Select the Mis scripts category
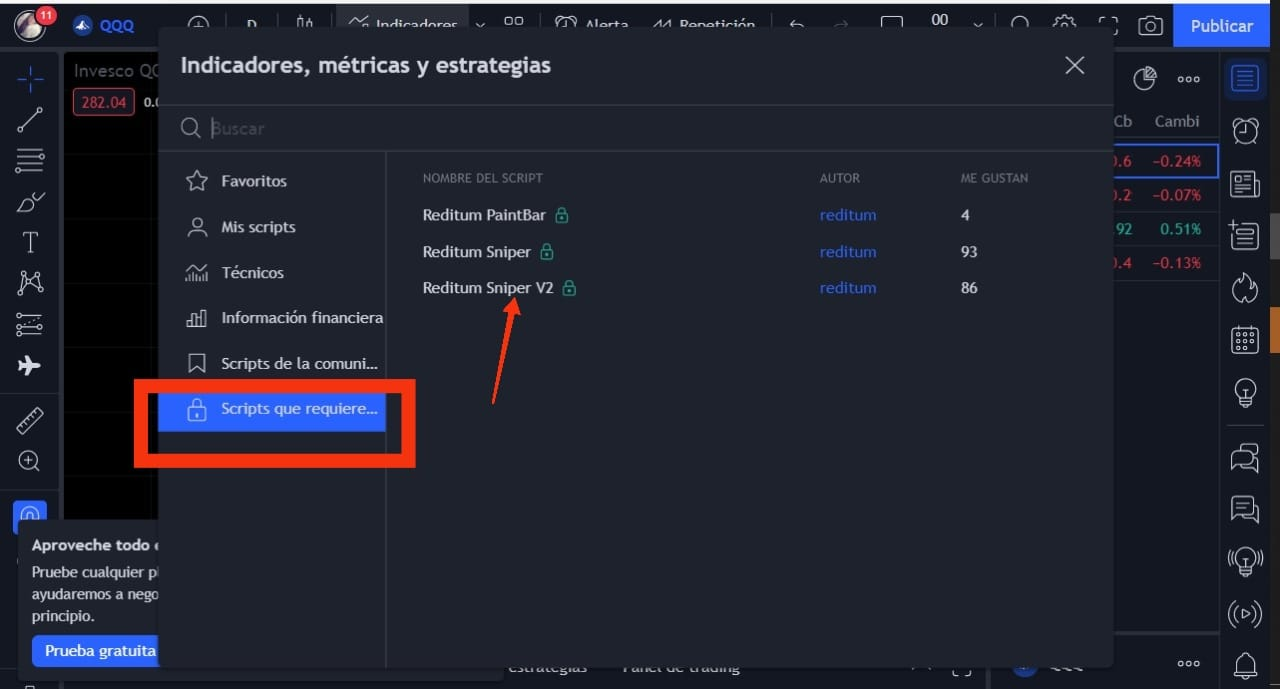This screenshot has height=689, width=1280. [272, 227]
